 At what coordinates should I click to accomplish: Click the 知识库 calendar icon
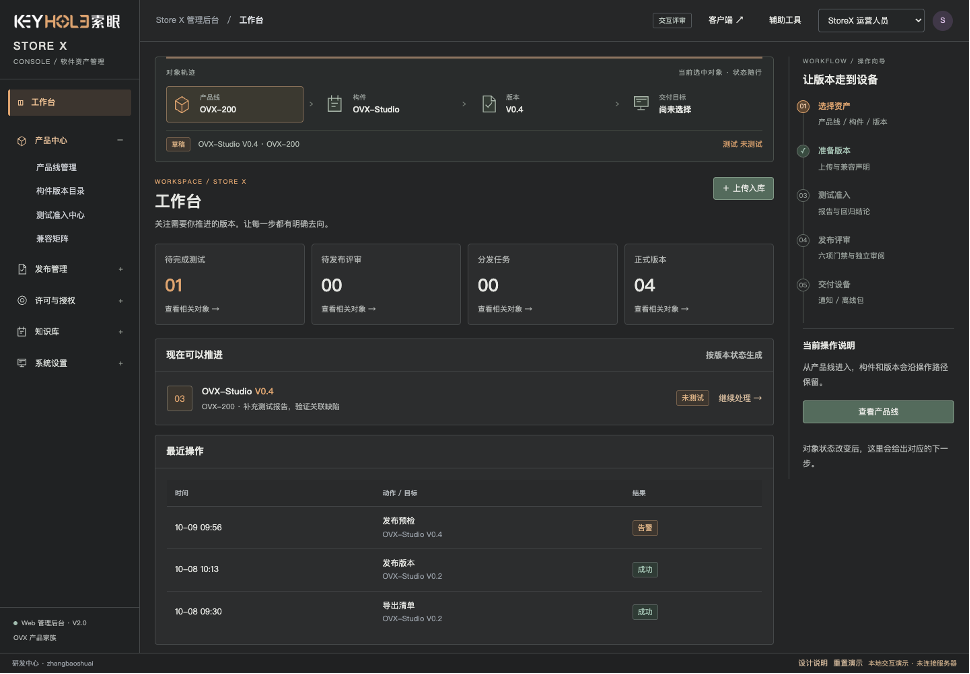click(x=22, y=332)
